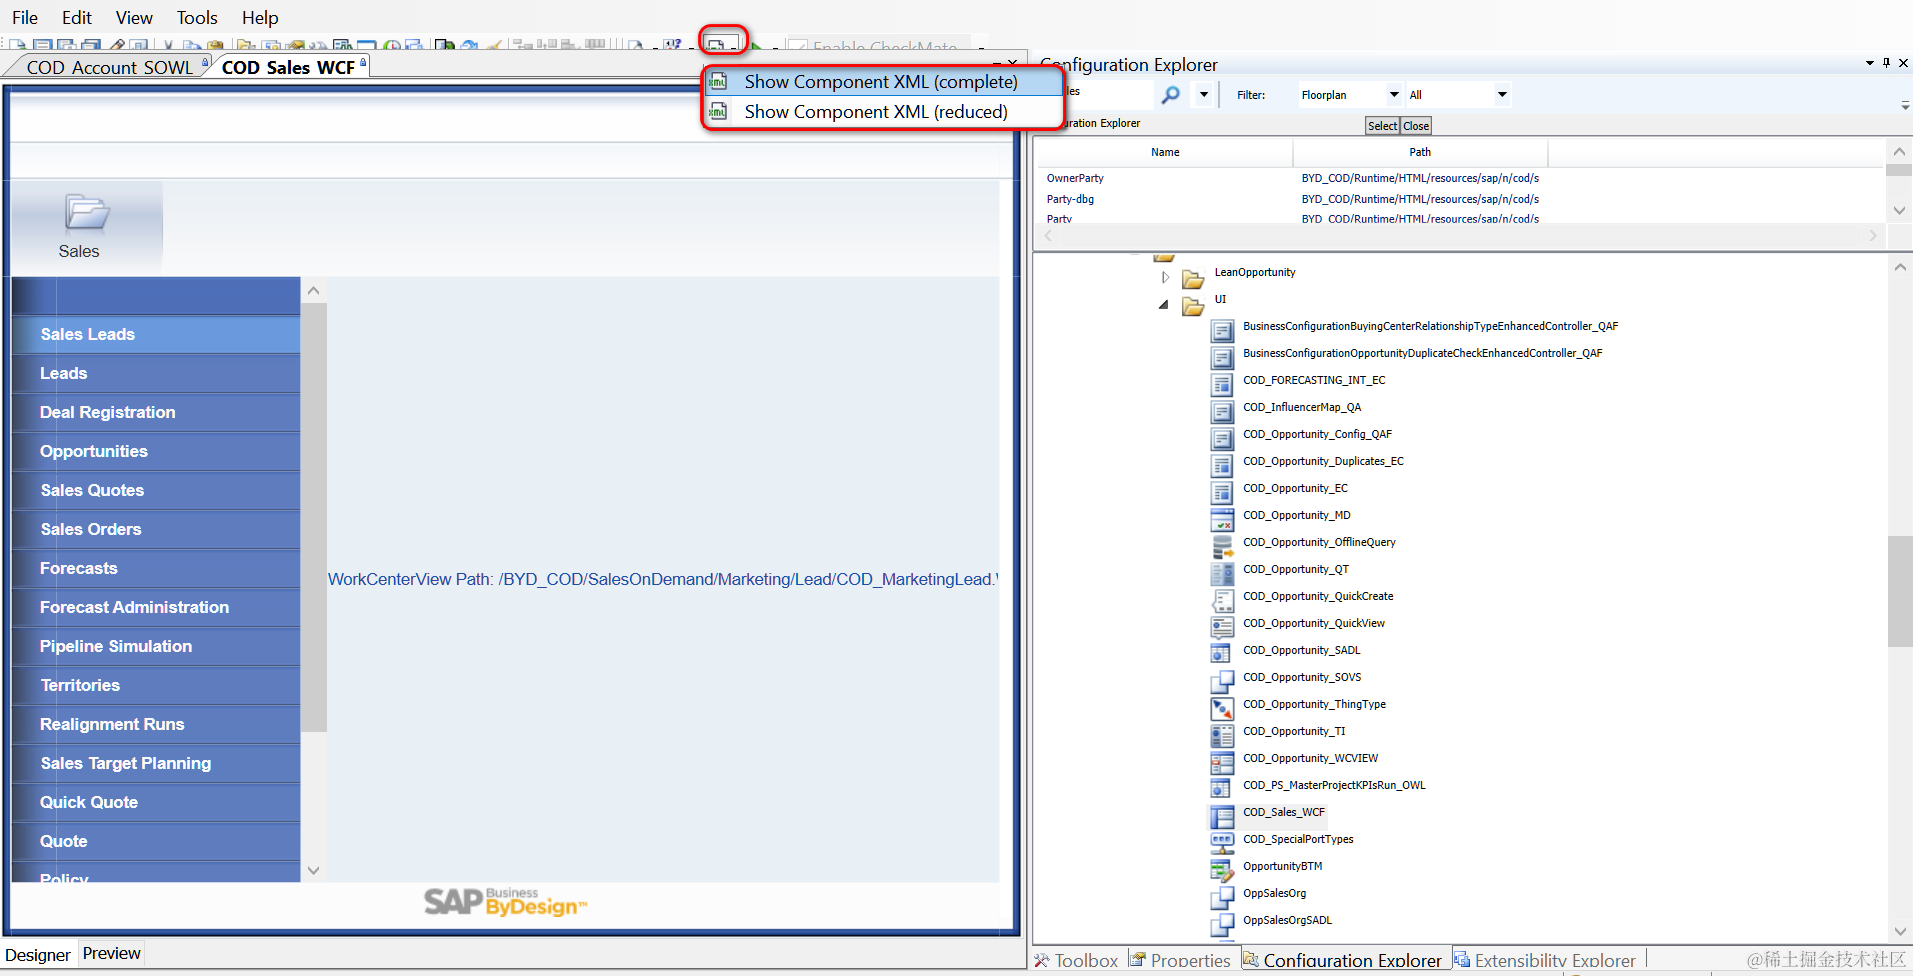Open the search options dropdown arrow
The image size is (1913, 976).
1204,95
